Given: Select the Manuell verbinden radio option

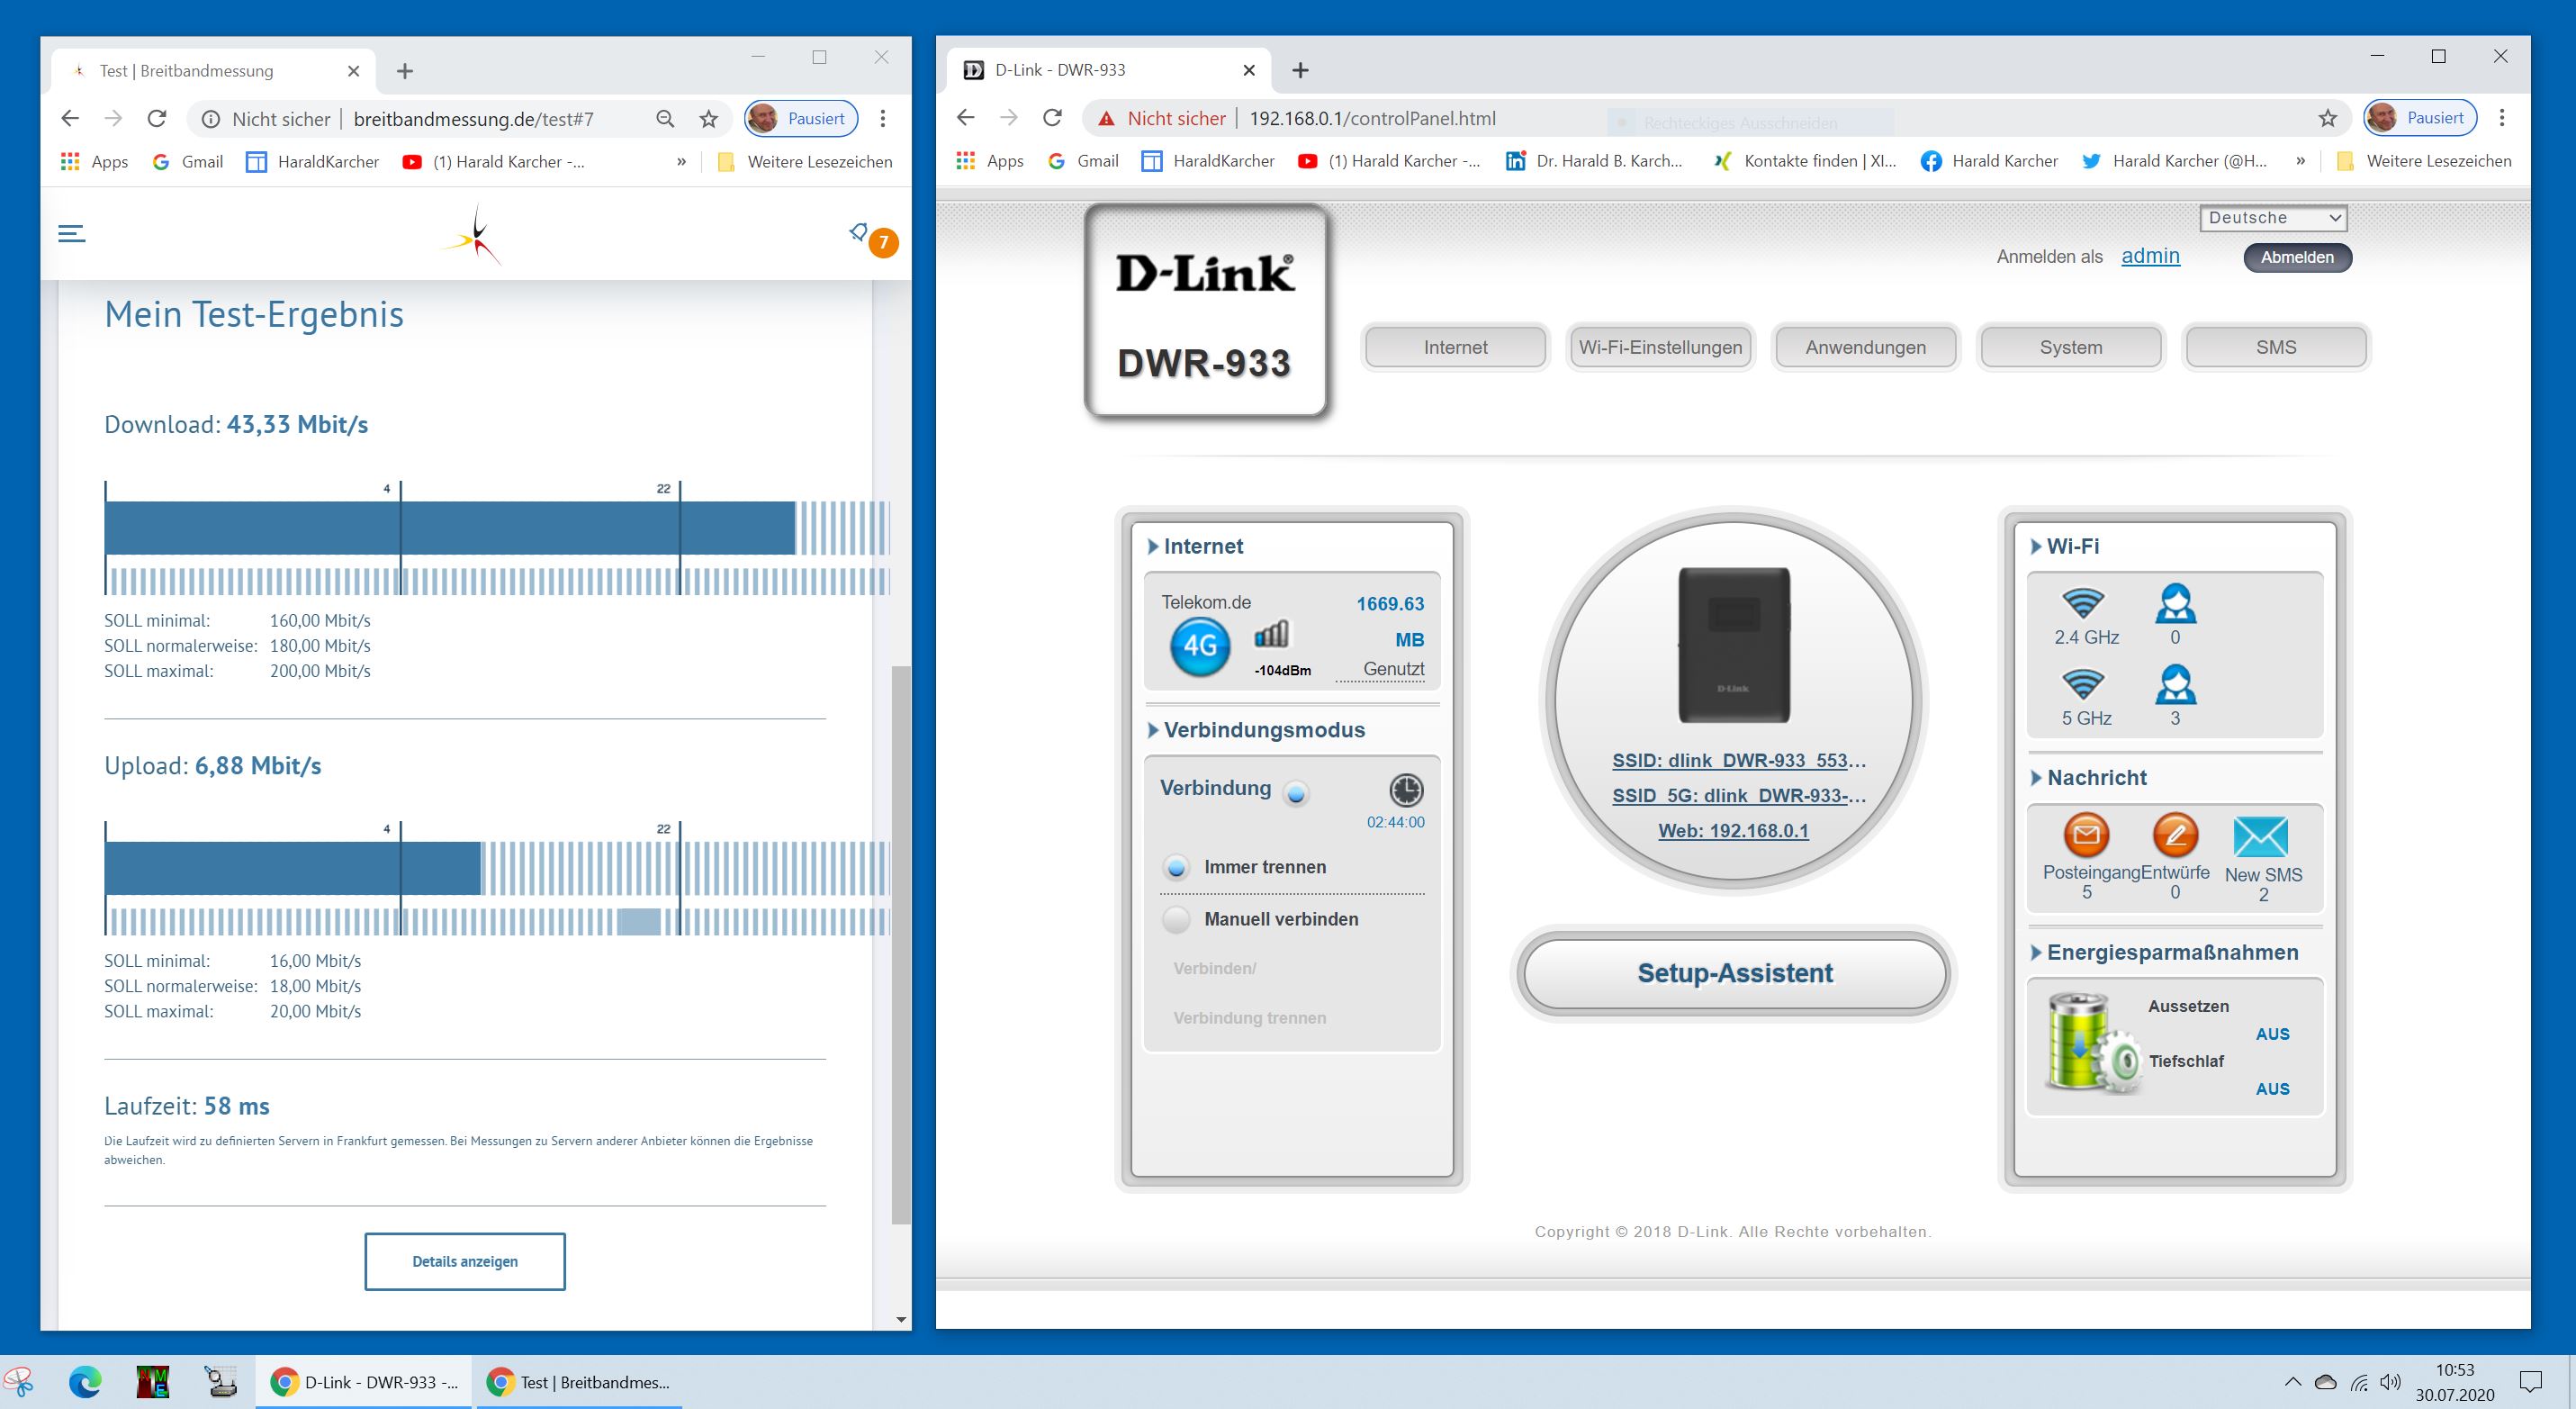Looking at the screenshot, I should [1177, 919].
